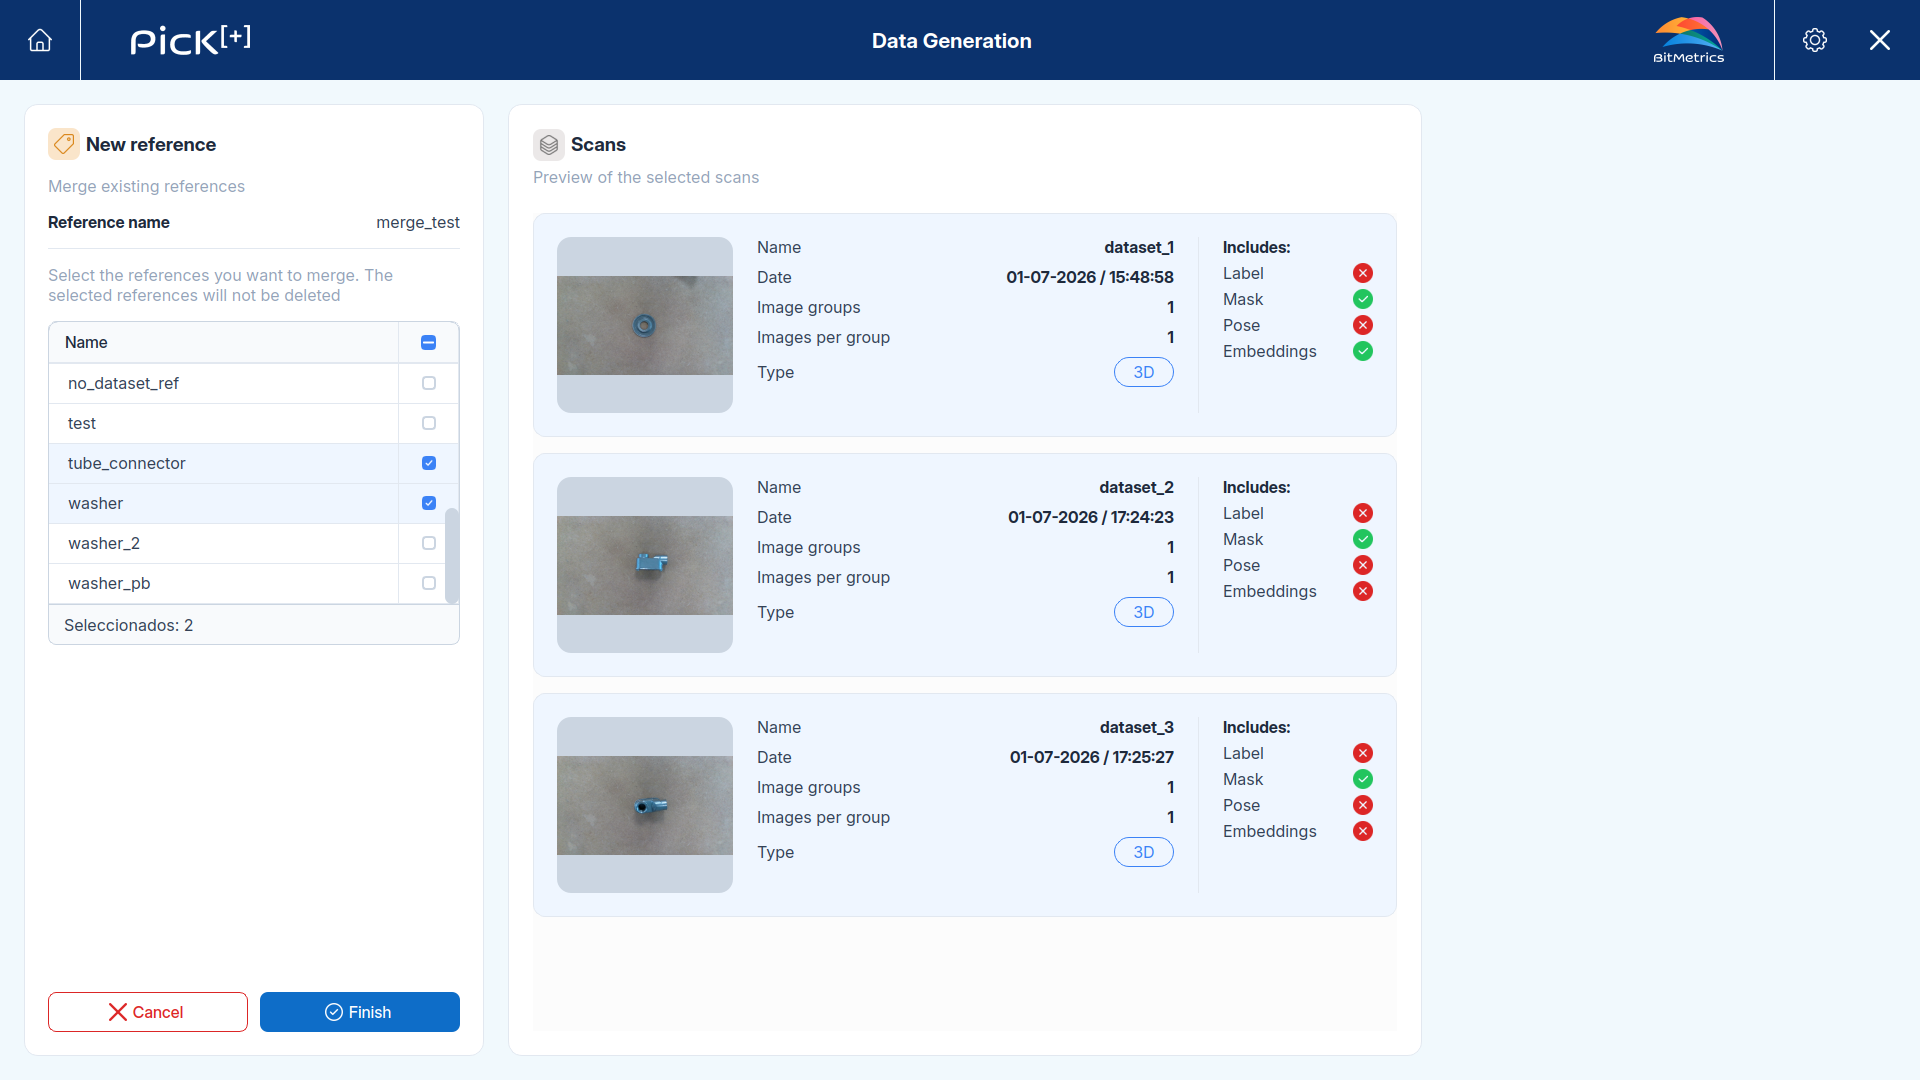The height and width of the screenshot is (1080, 1920).
Task: Click the 3D type badge for dataset_2
Action: (1144, 612)
